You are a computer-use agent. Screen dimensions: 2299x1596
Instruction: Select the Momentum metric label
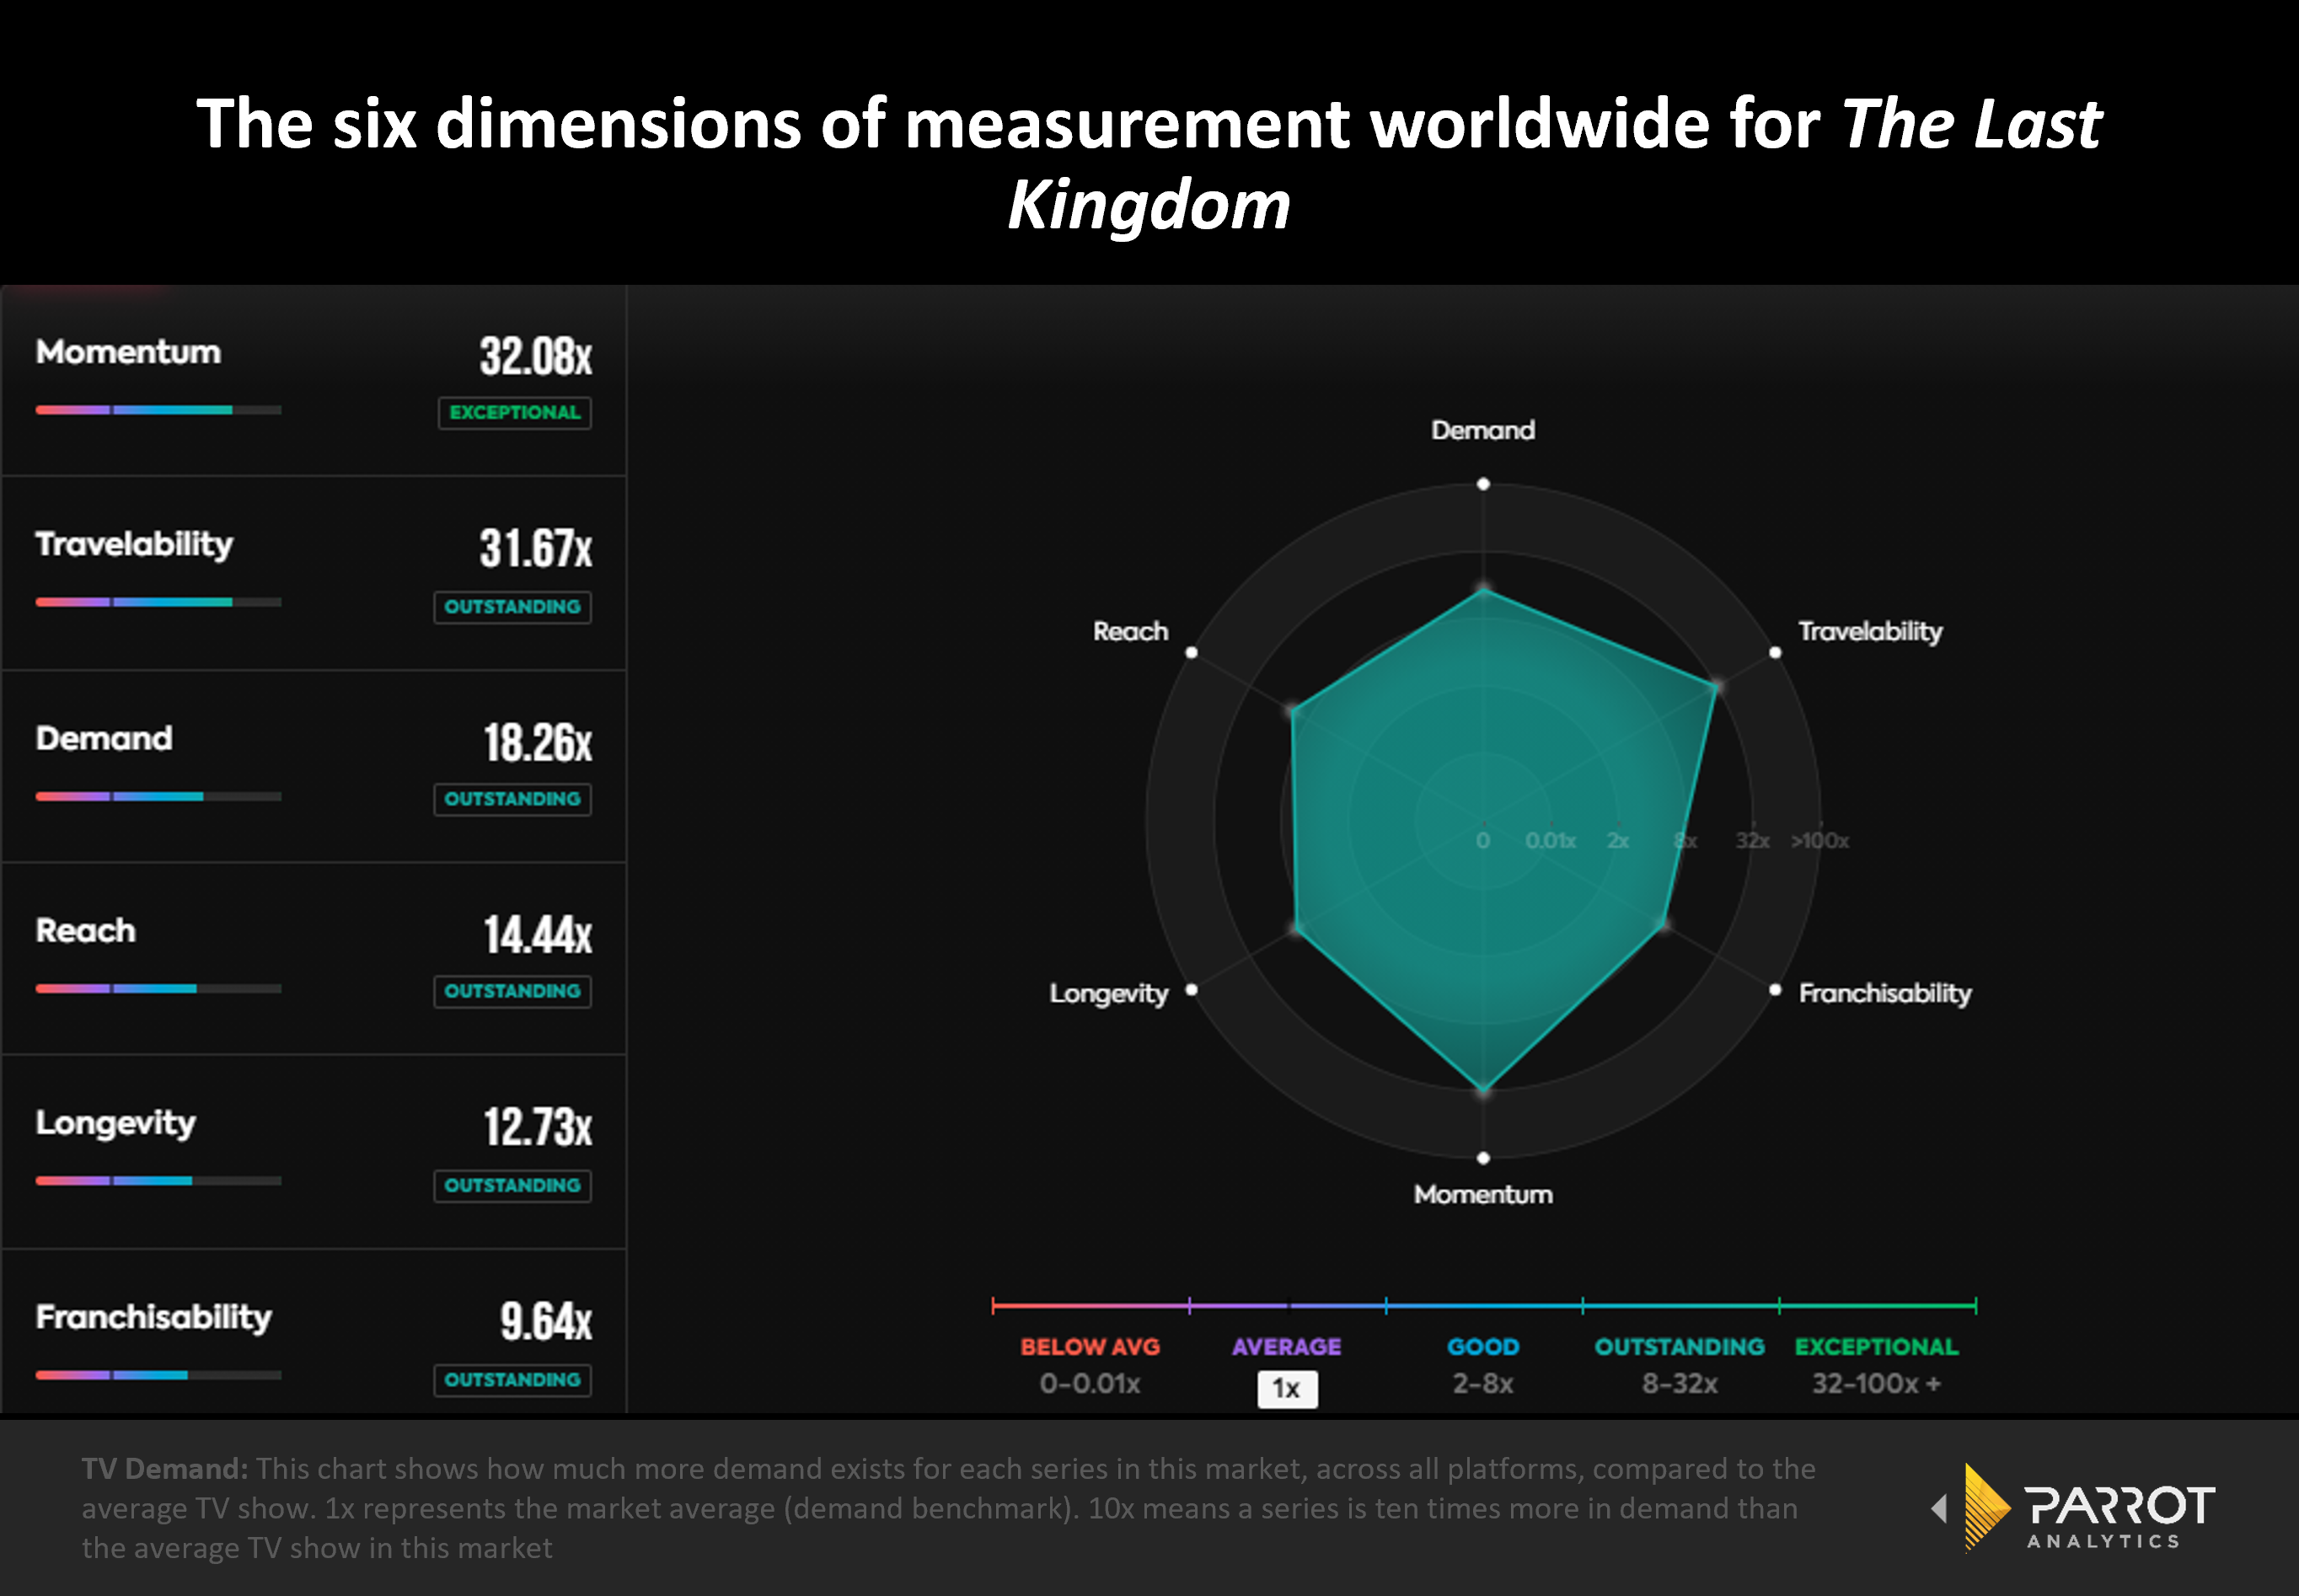point(128,352)
